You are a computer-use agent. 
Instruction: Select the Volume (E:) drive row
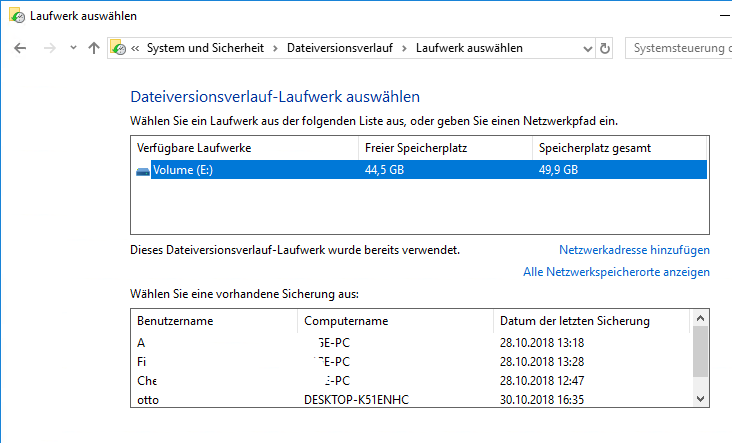pyautogui.click(x=420, y=170)
